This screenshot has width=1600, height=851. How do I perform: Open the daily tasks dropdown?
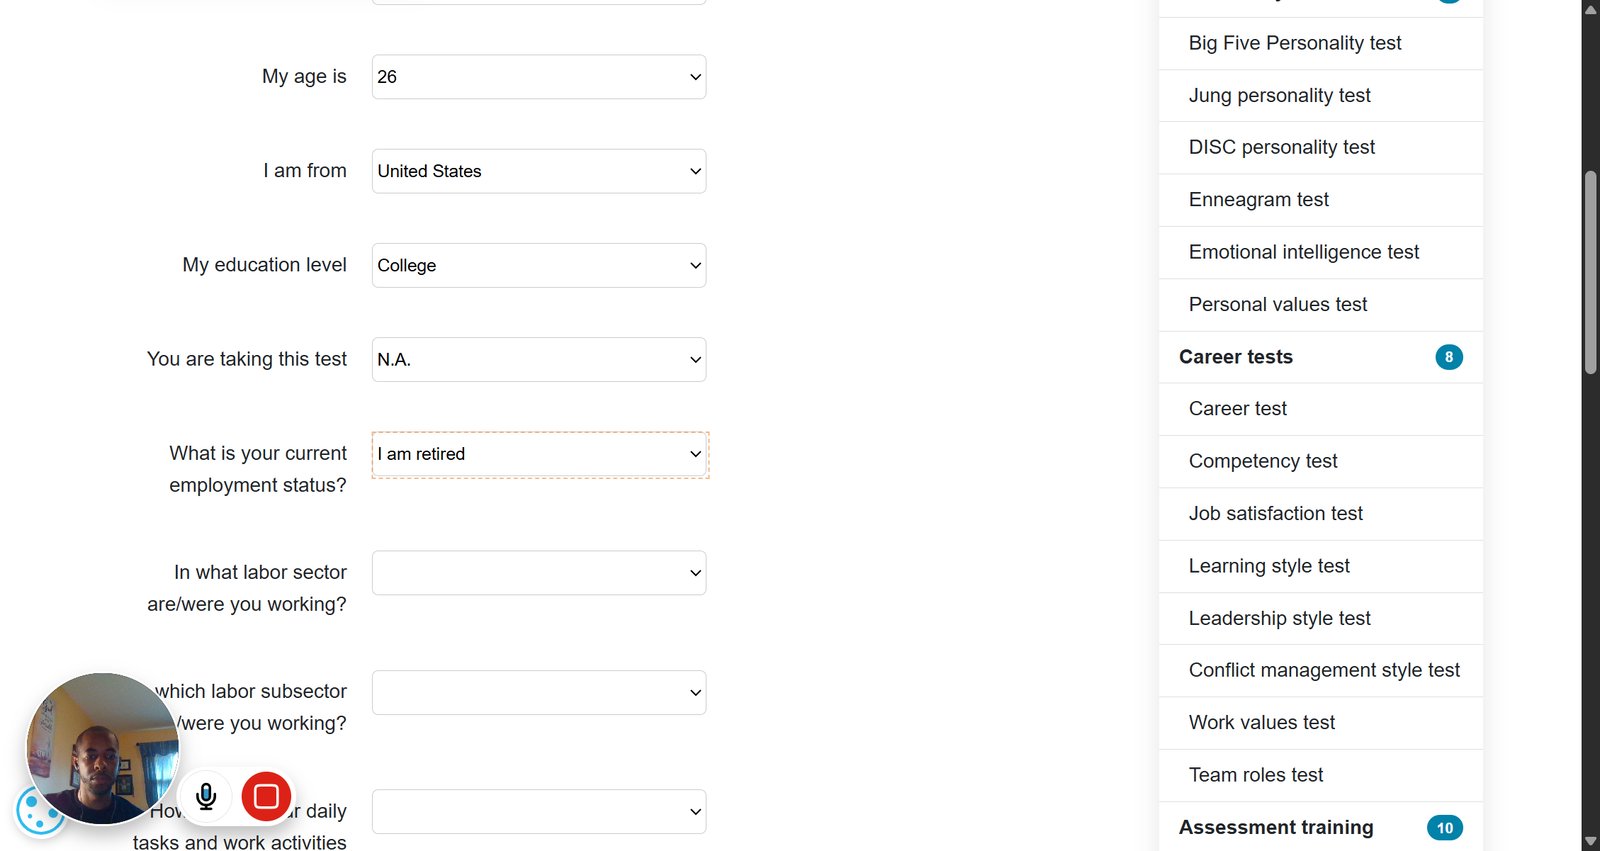539,811
